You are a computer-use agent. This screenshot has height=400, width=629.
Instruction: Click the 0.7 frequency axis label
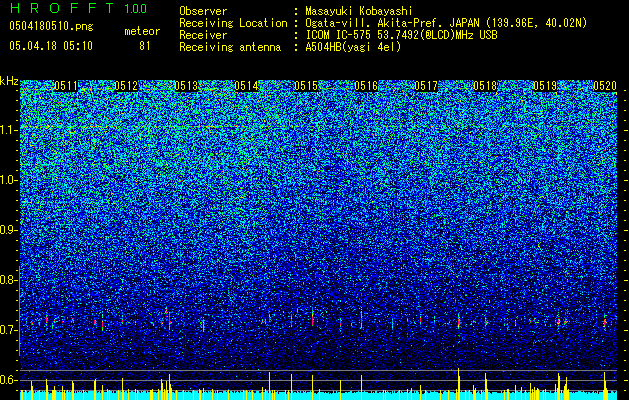point(8,330)
